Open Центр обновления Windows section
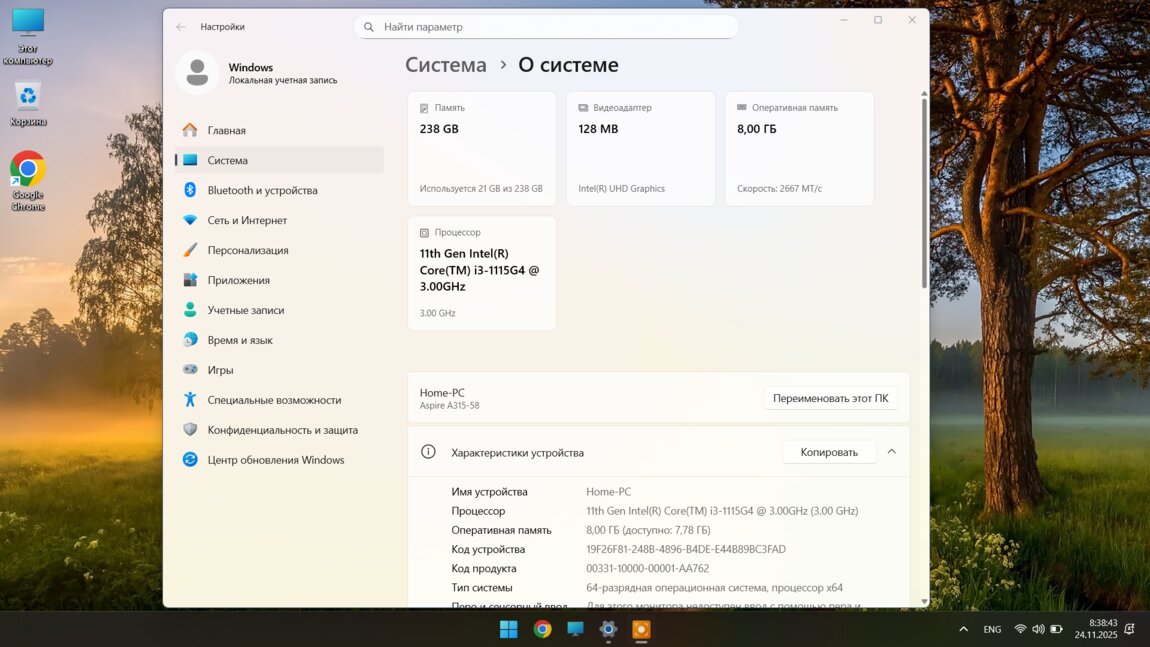 click(x=276, y=460)
